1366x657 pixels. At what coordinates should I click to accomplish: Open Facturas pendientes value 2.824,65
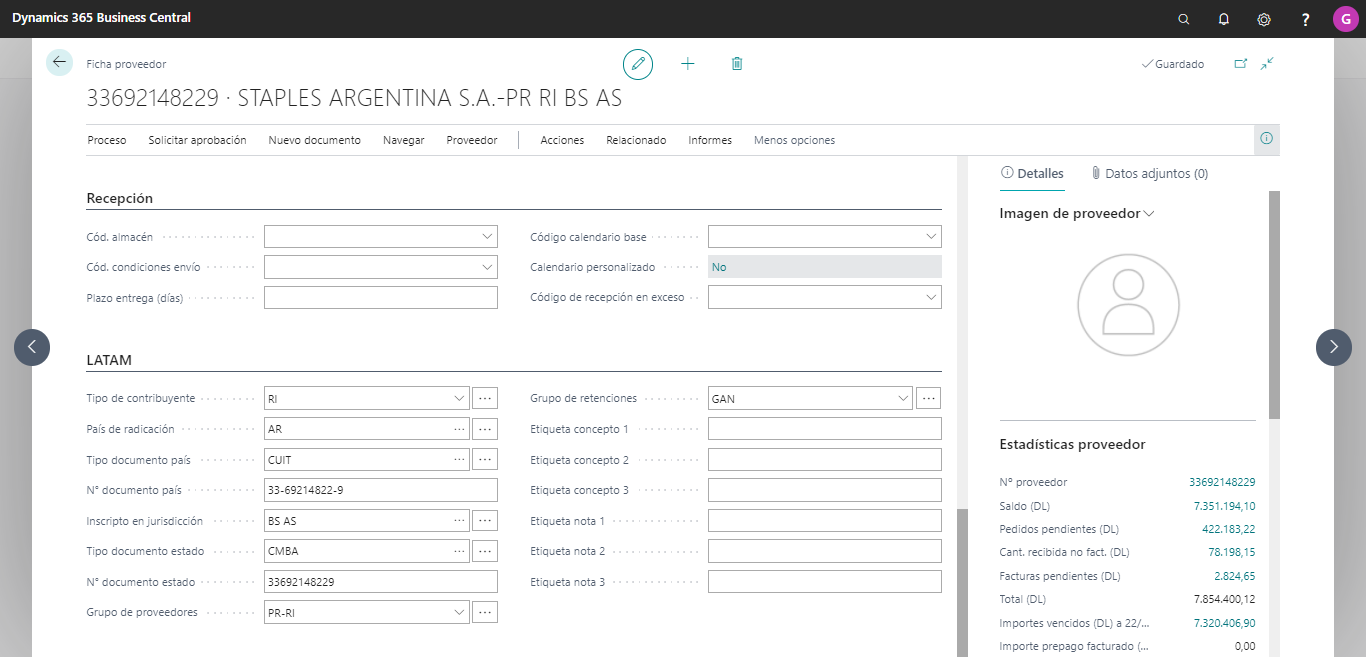(x=1235, y=576)
